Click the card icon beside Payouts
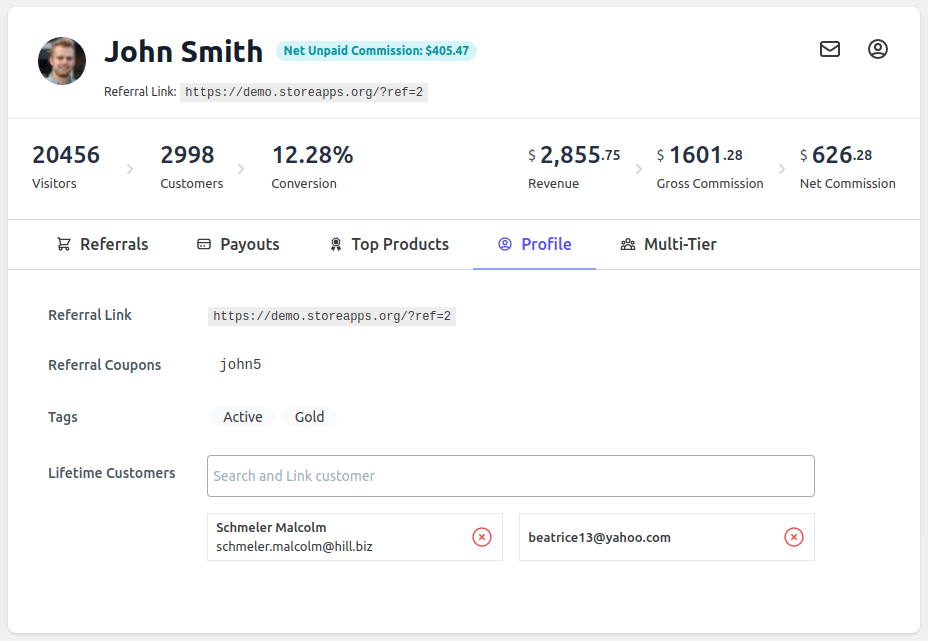The width and height of the screenshot is (928, 641). coord(204,244)
